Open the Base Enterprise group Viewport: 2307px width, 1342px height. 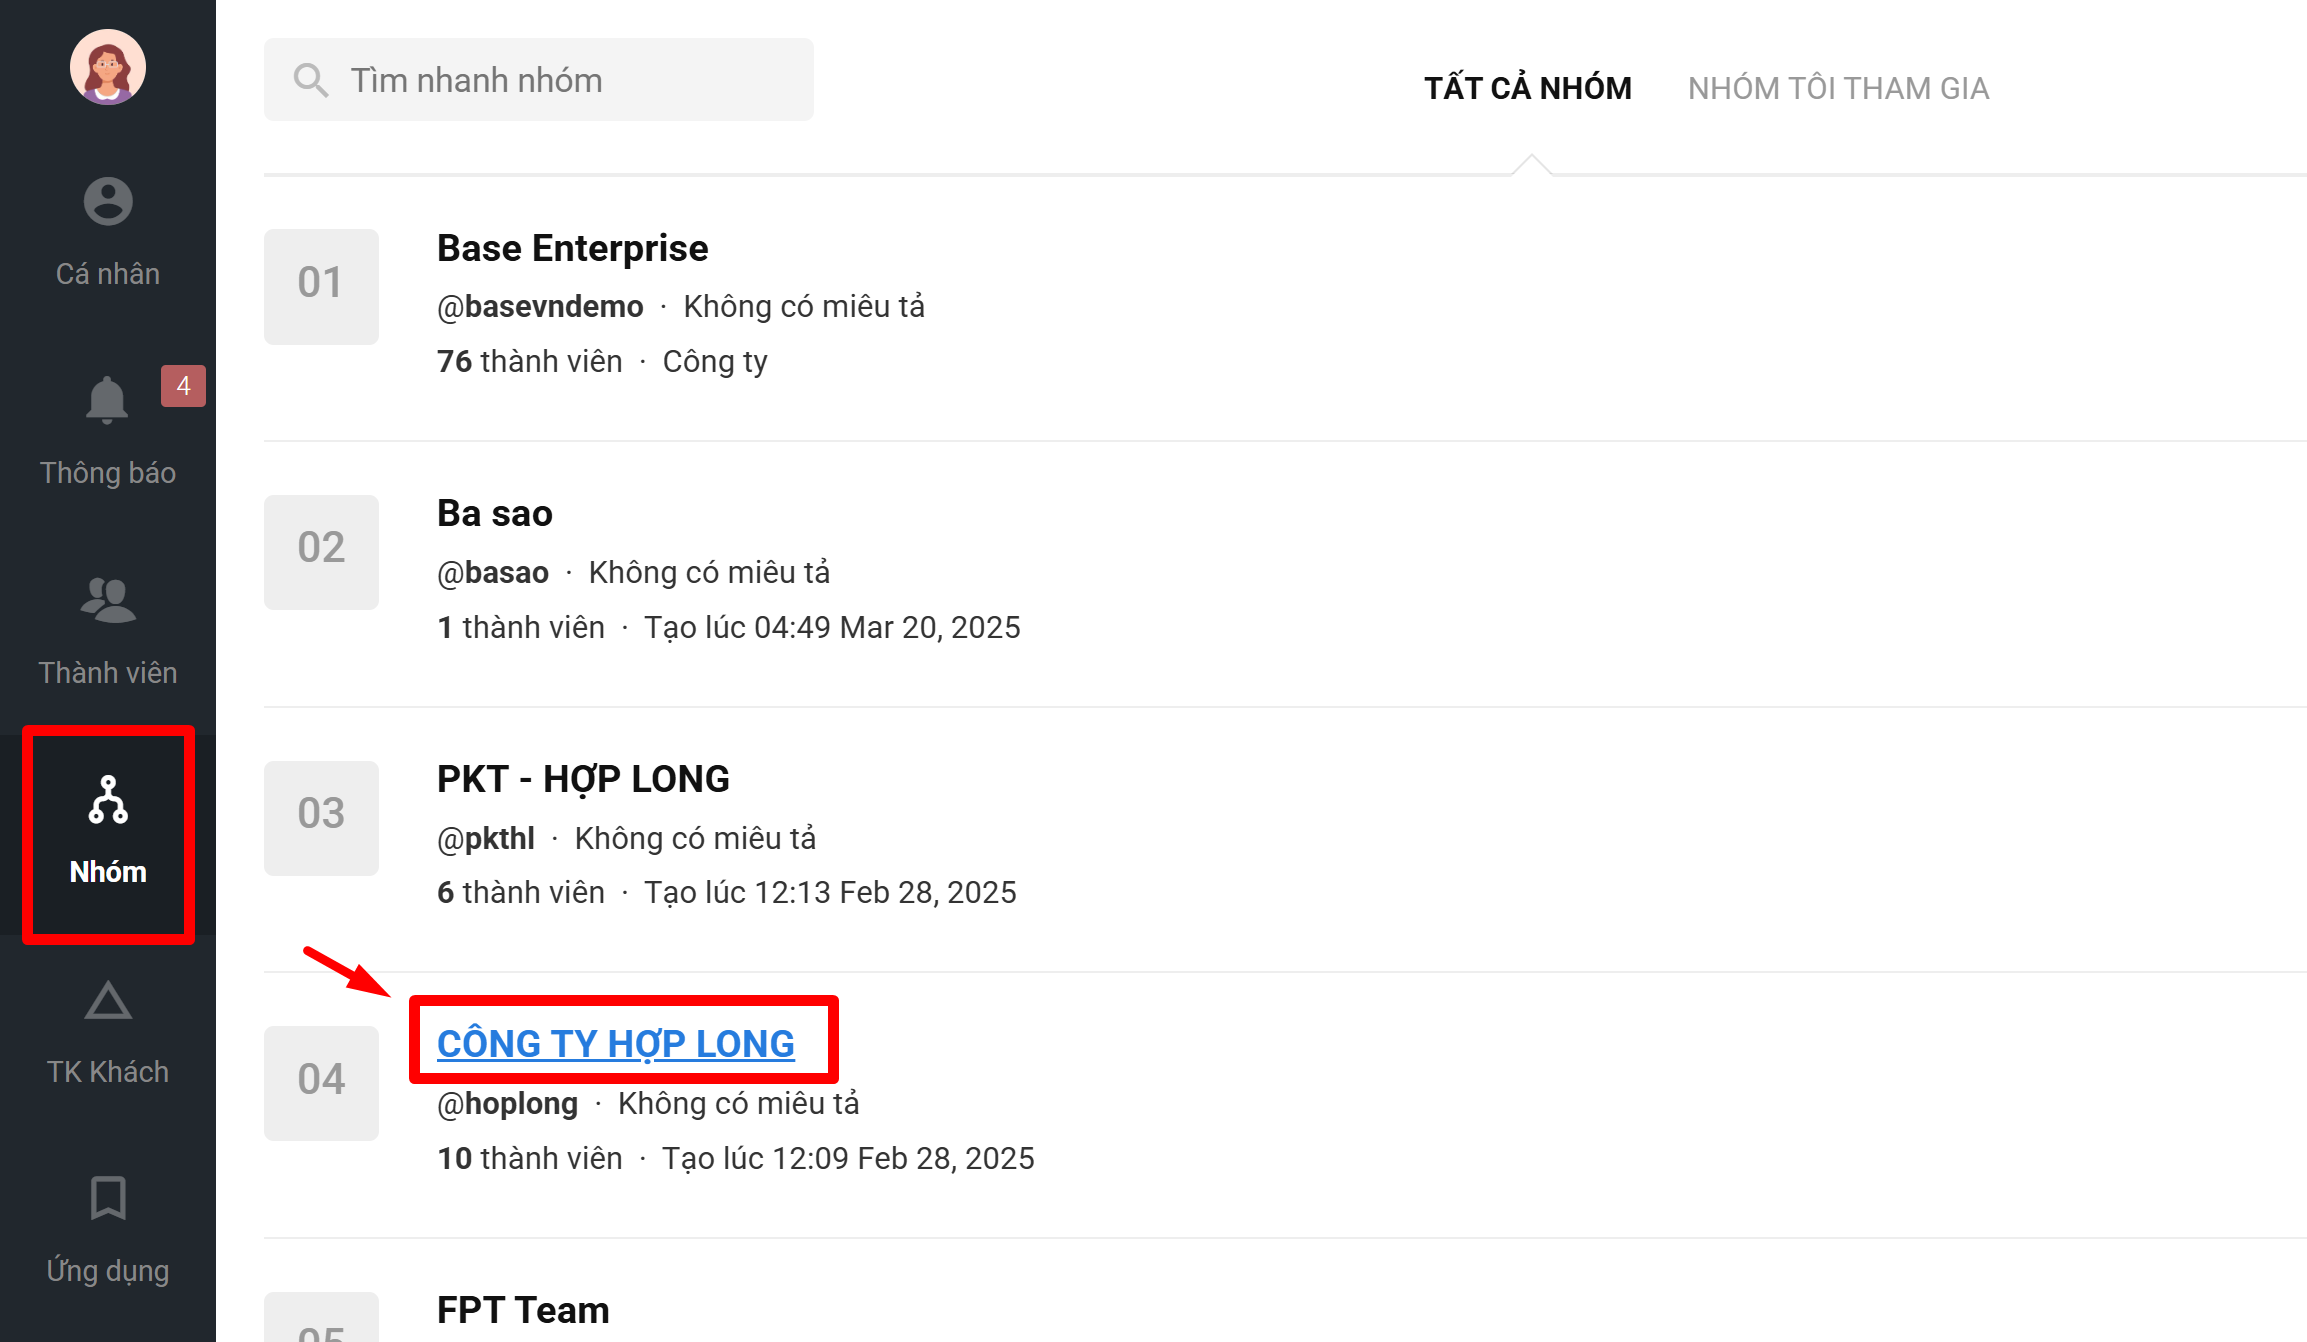572,248
